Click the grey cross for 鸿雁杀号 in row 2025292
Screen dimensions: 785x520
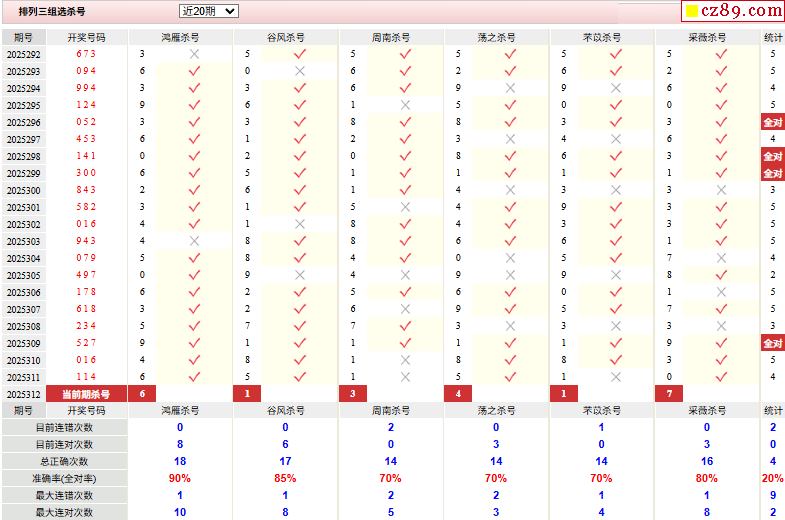194,54
